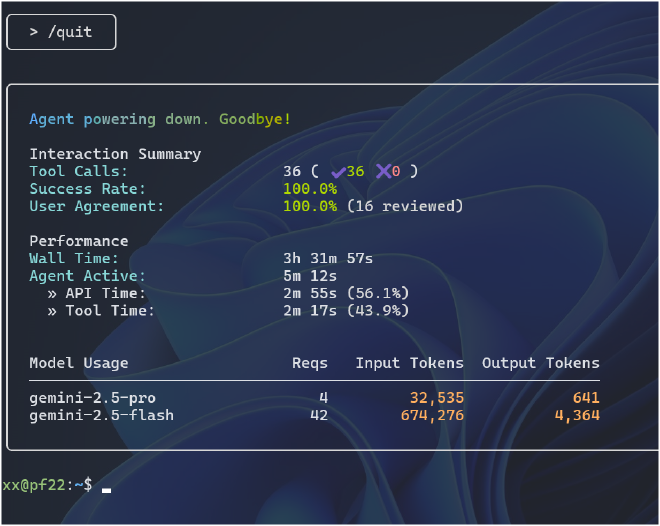Select the Interaction Summary heading
The image size is (660, 526).
(x=115, y=154)
